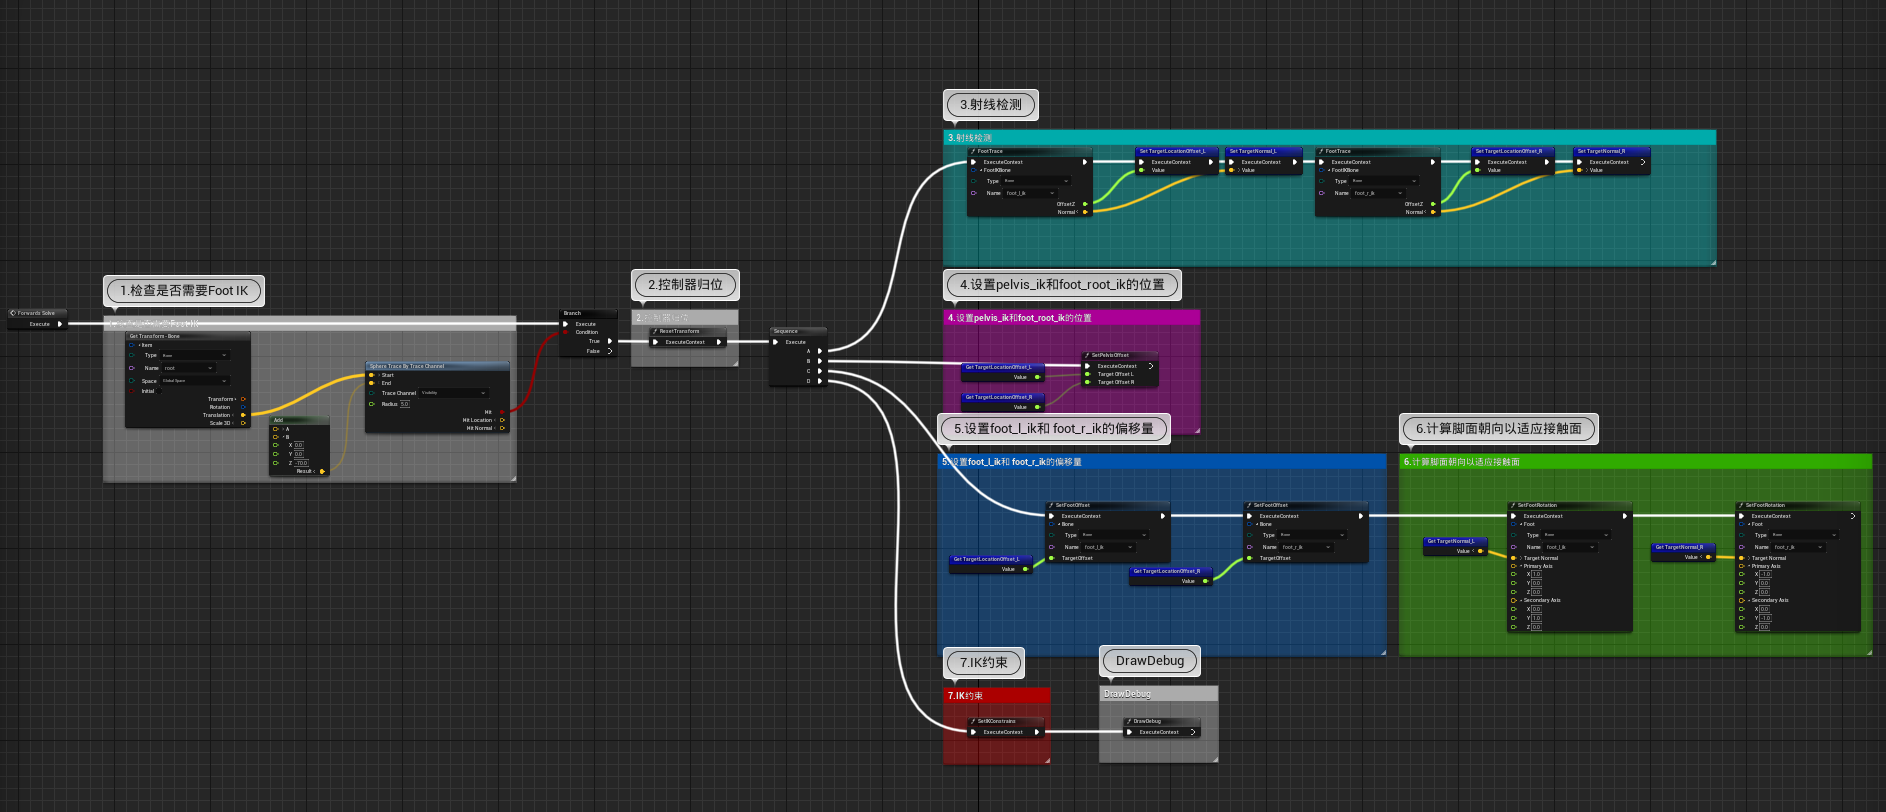Click Sequence node output pin A
Screen dimensions: 1886x812
tap(820, 351)
